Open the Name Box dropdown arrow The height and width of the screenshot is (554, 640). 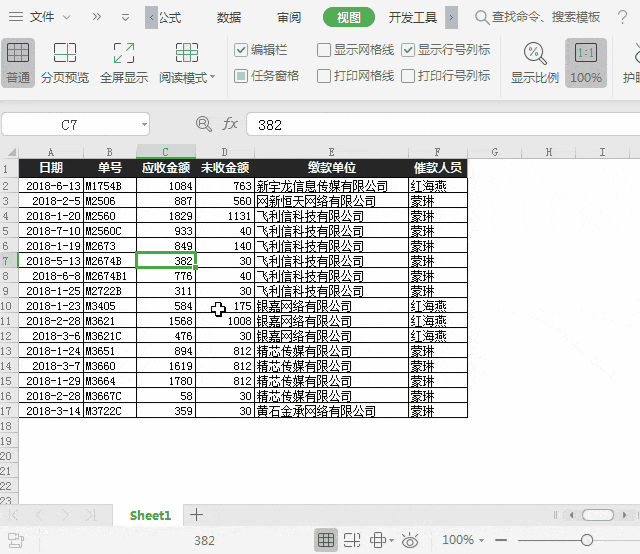point(144,124)
